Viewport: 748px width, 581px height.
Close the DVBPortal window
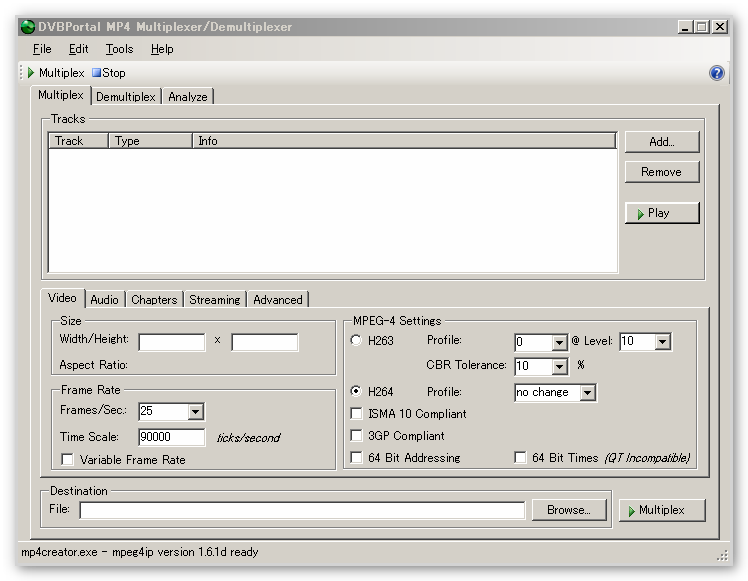pyautogui.click(x=720, y=27)
